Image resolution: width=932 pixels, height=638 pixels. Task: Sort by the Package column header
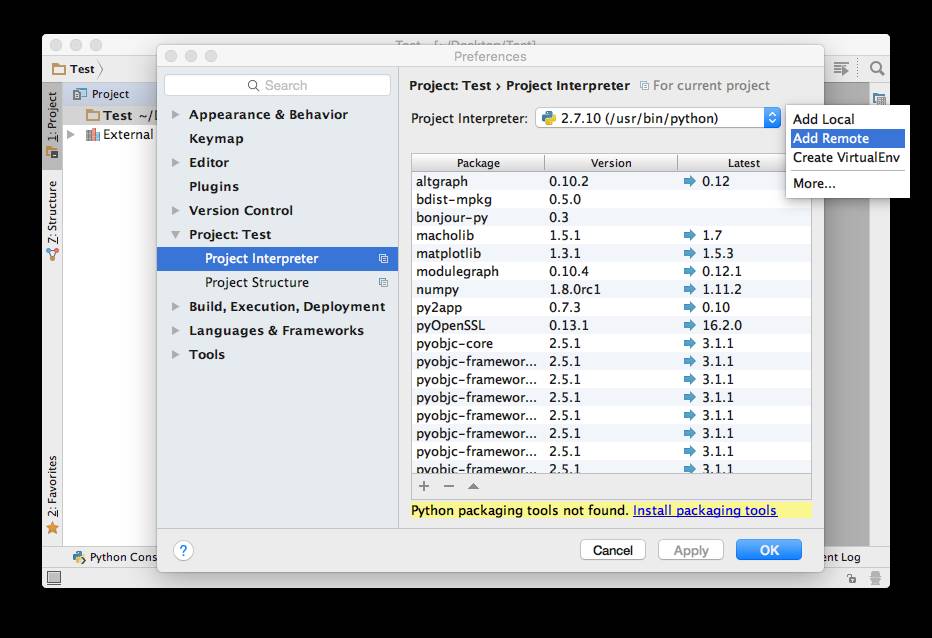point(478,162)
